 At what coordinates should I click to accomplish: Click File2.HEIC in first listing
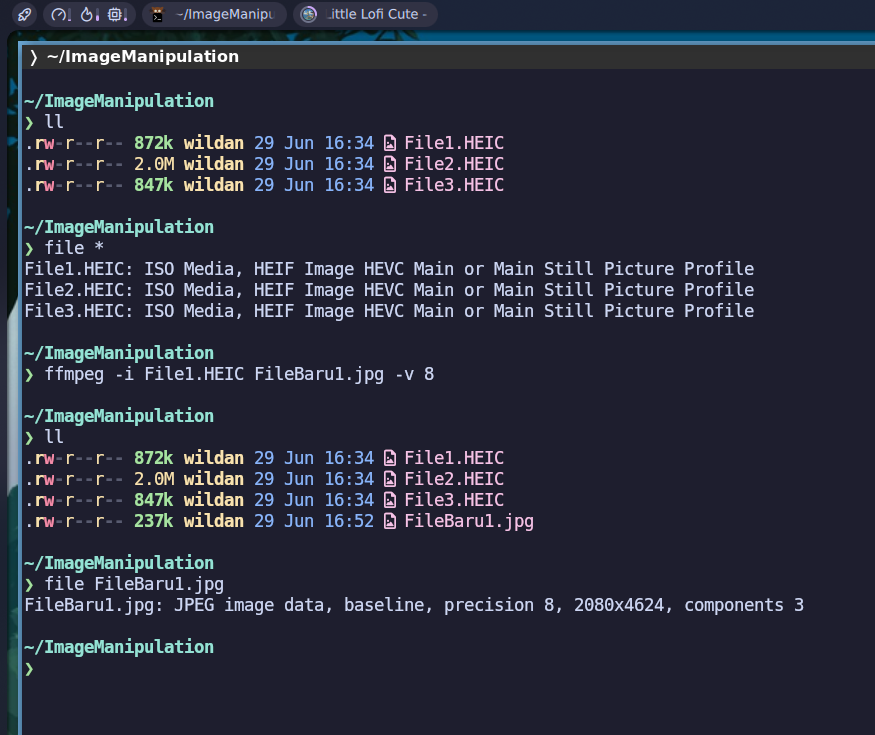454,164
